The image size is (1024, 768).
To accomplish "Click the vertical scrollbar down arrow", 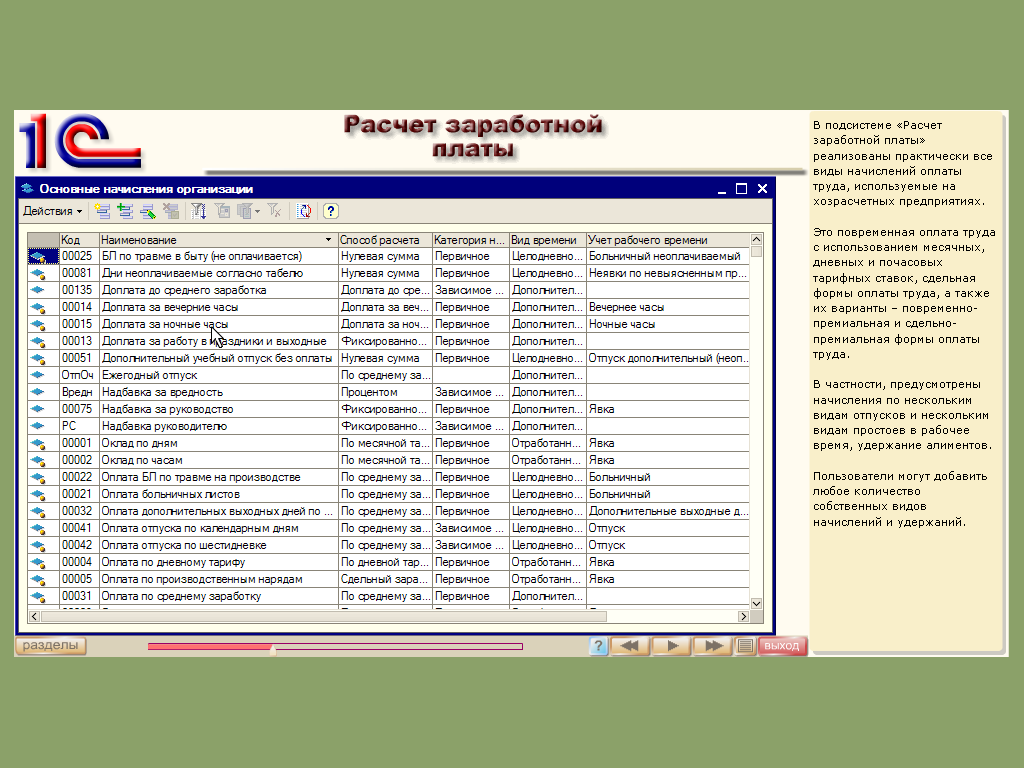I will [x=756, y=604].
